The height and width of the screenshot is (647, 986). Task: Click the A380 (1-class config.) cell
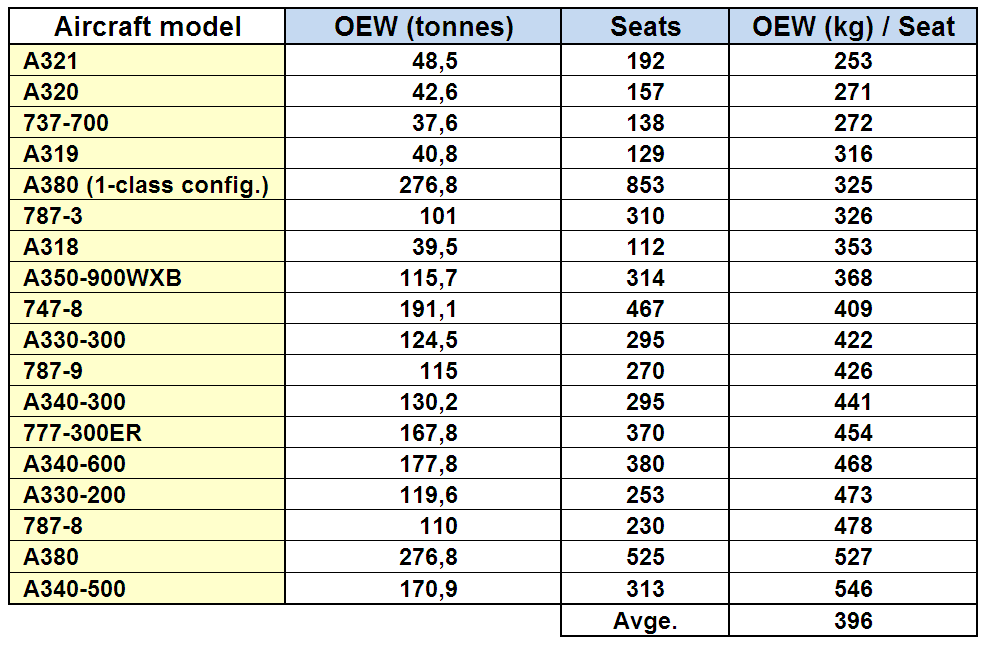click(x=147, y=185)
